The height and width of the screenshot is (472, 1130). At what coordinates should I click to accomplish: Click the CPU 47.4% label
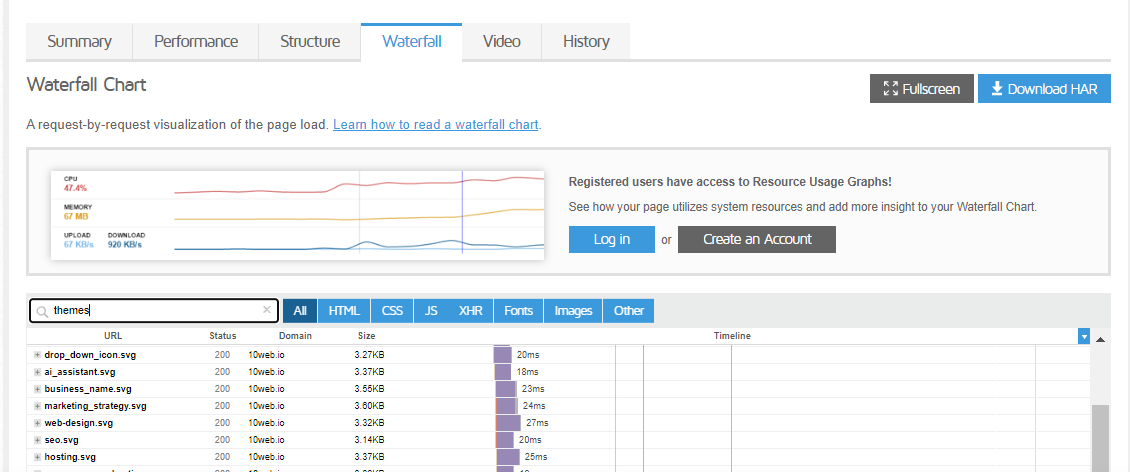[x=75, y=184]
